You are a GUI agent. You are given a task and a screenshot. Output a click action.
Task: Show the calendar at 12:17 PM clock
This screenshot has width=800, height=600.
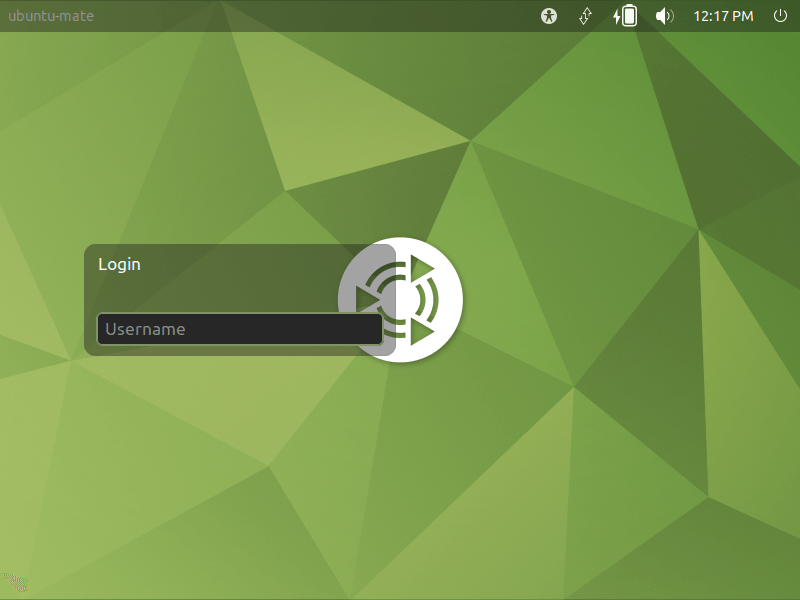pos(723,16)
